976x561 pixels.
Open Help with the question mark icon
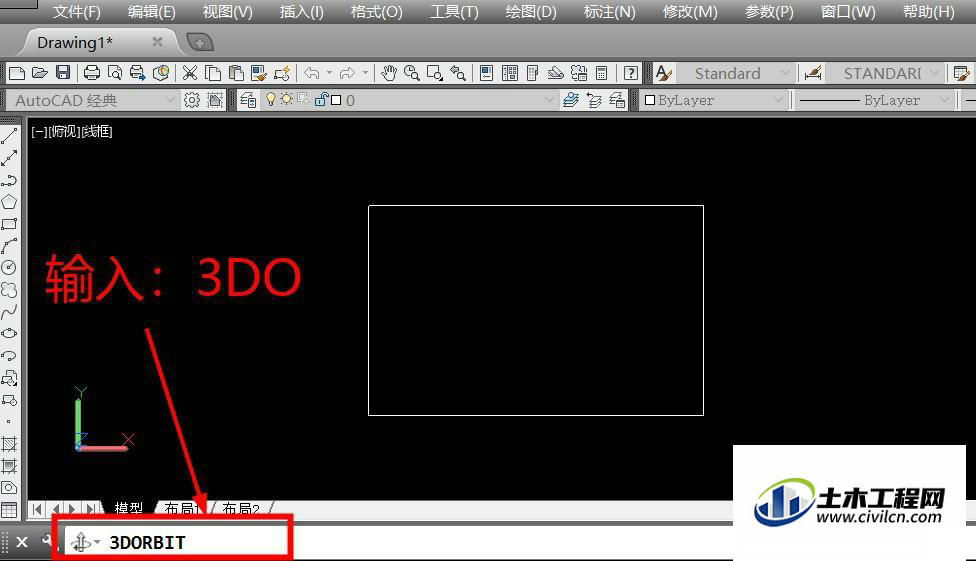[631, 73]
